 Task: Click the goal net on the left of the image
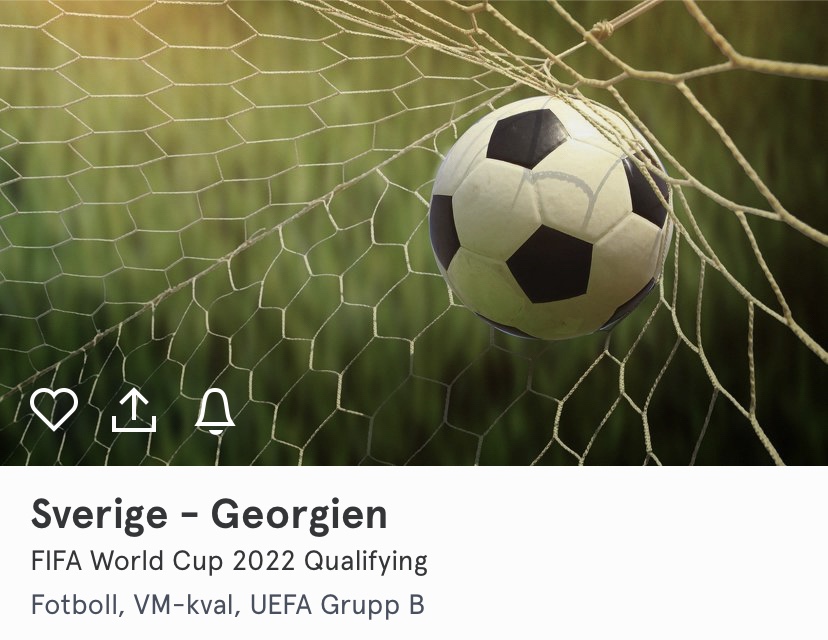click(158, 211)
